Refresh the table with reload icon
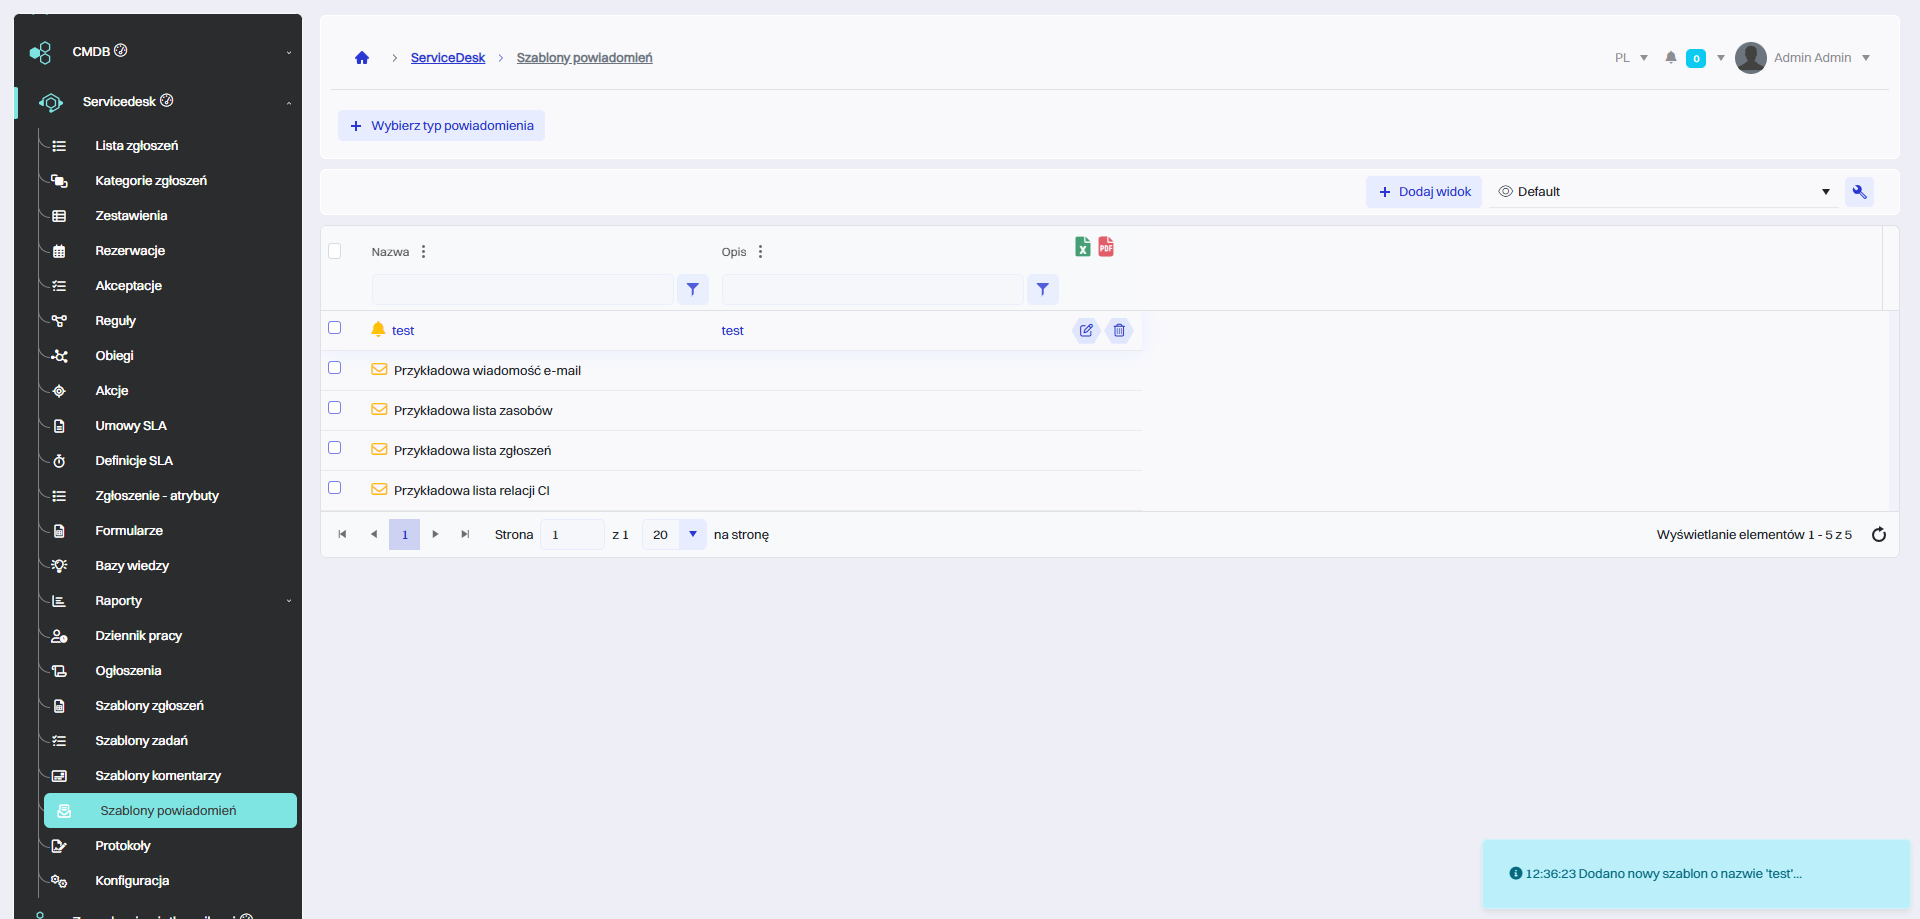Image resolution: width=1920 pixels, height=919 pixels. [1878, 535]
